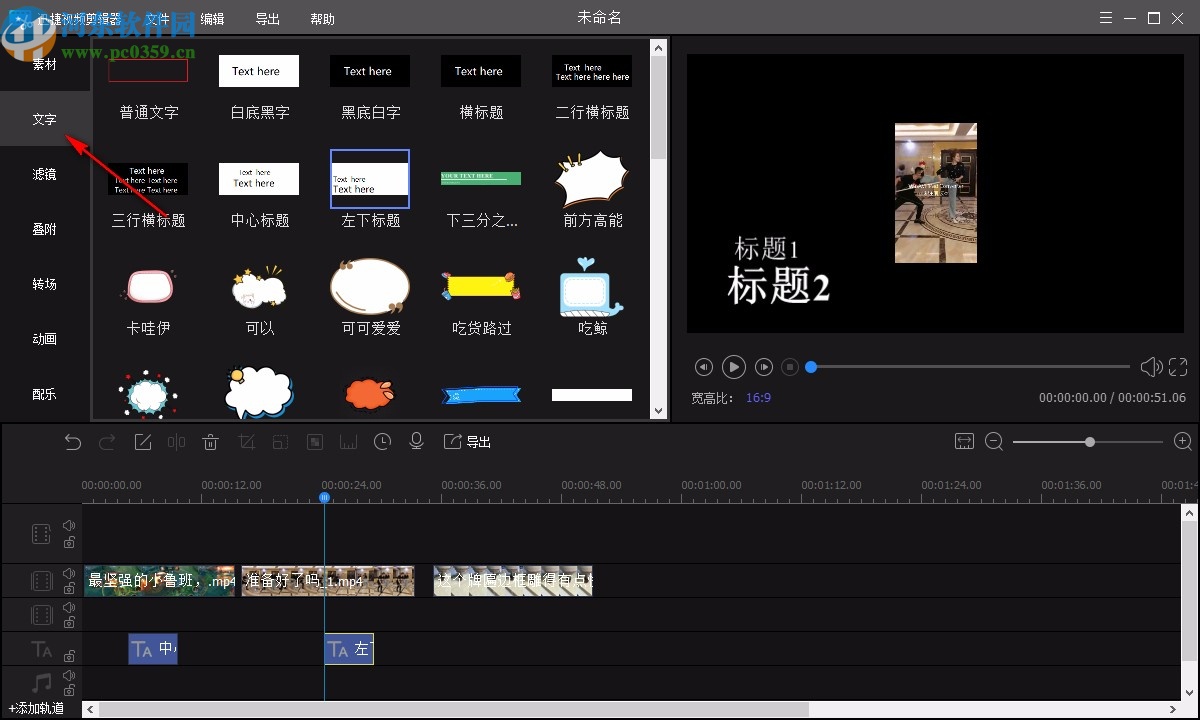Click the speed/duration clock icon on toolbar
This screenshot has height=720, width=1200.
382,441
